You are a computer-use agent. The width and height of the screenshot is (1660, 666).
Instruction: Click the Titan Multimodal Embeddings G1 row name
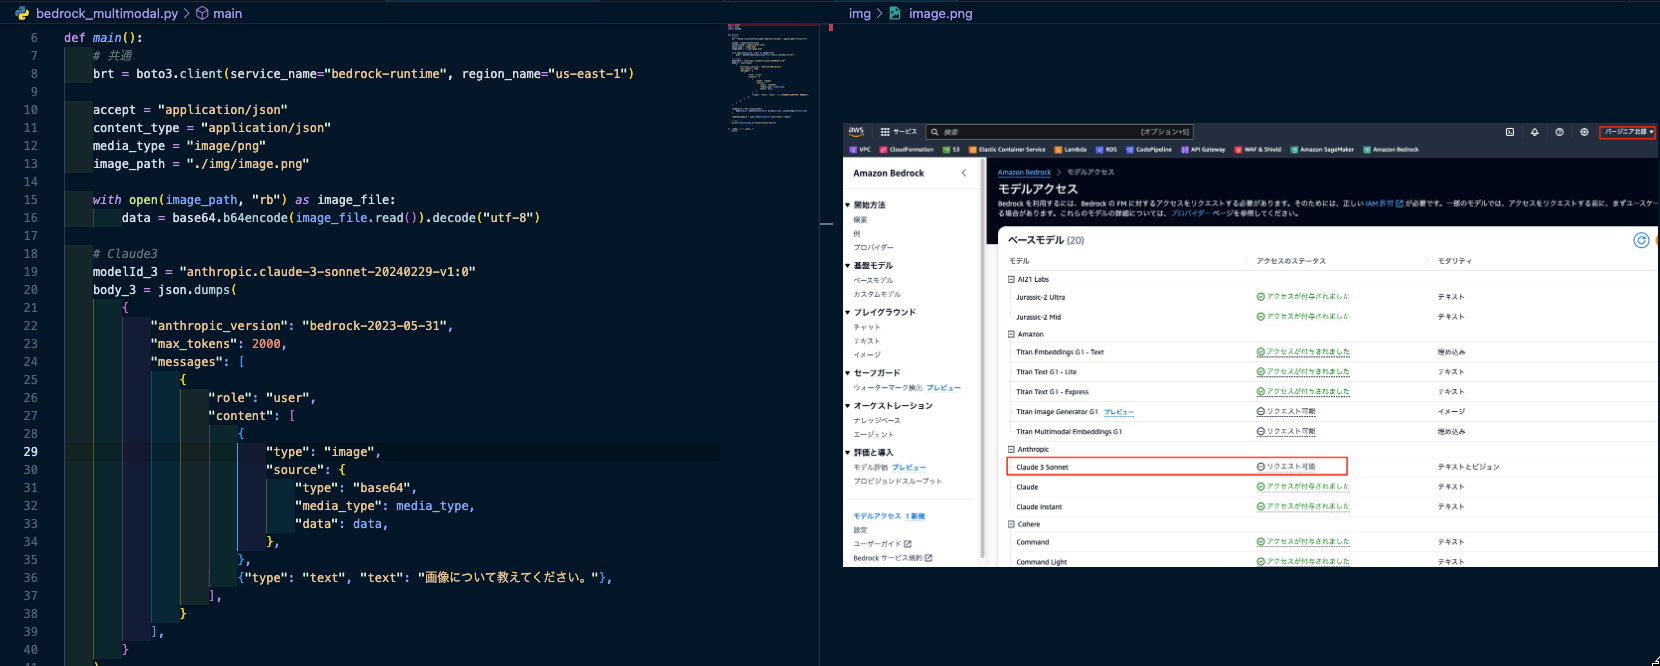click(x=1069, y=432)
